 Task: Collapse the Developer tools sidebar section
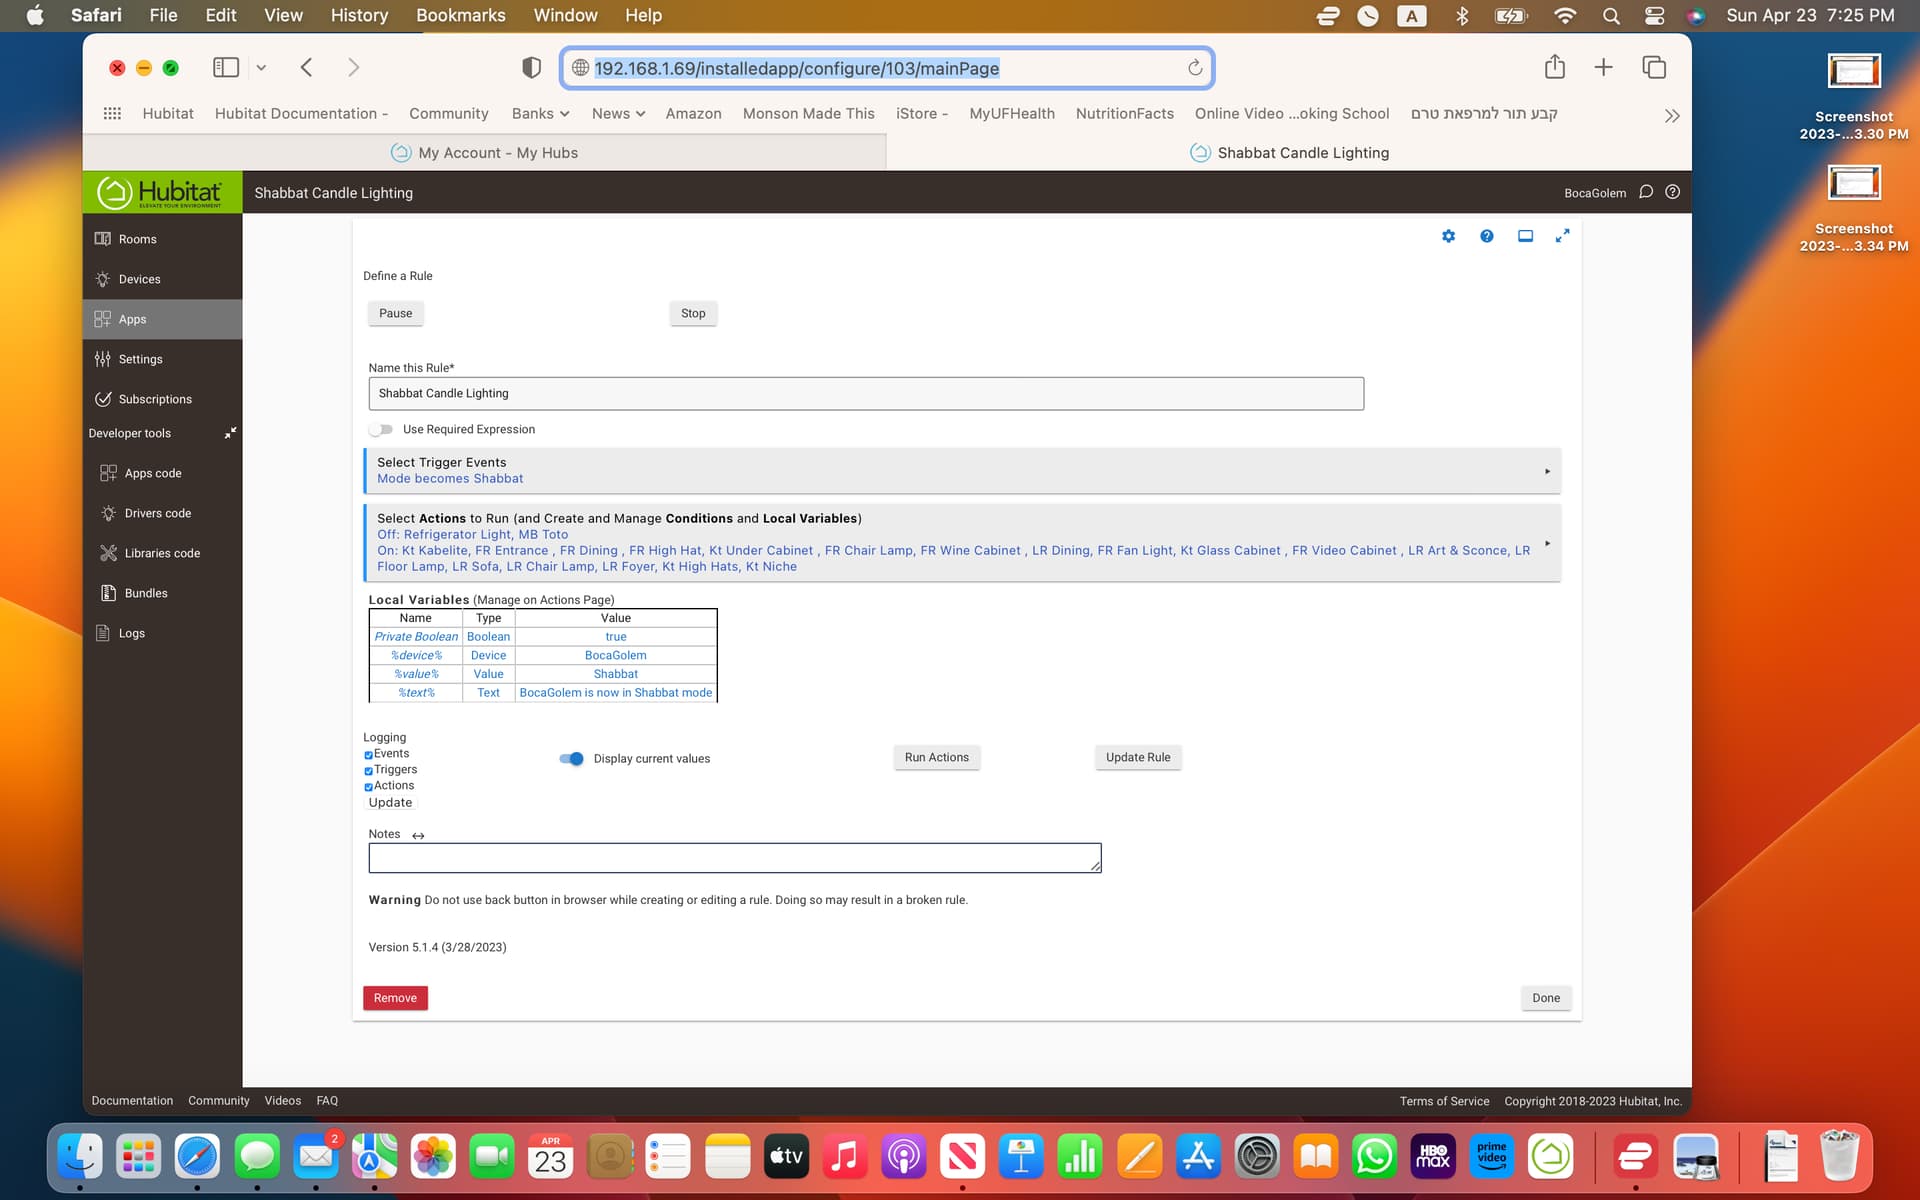(230, 433)
